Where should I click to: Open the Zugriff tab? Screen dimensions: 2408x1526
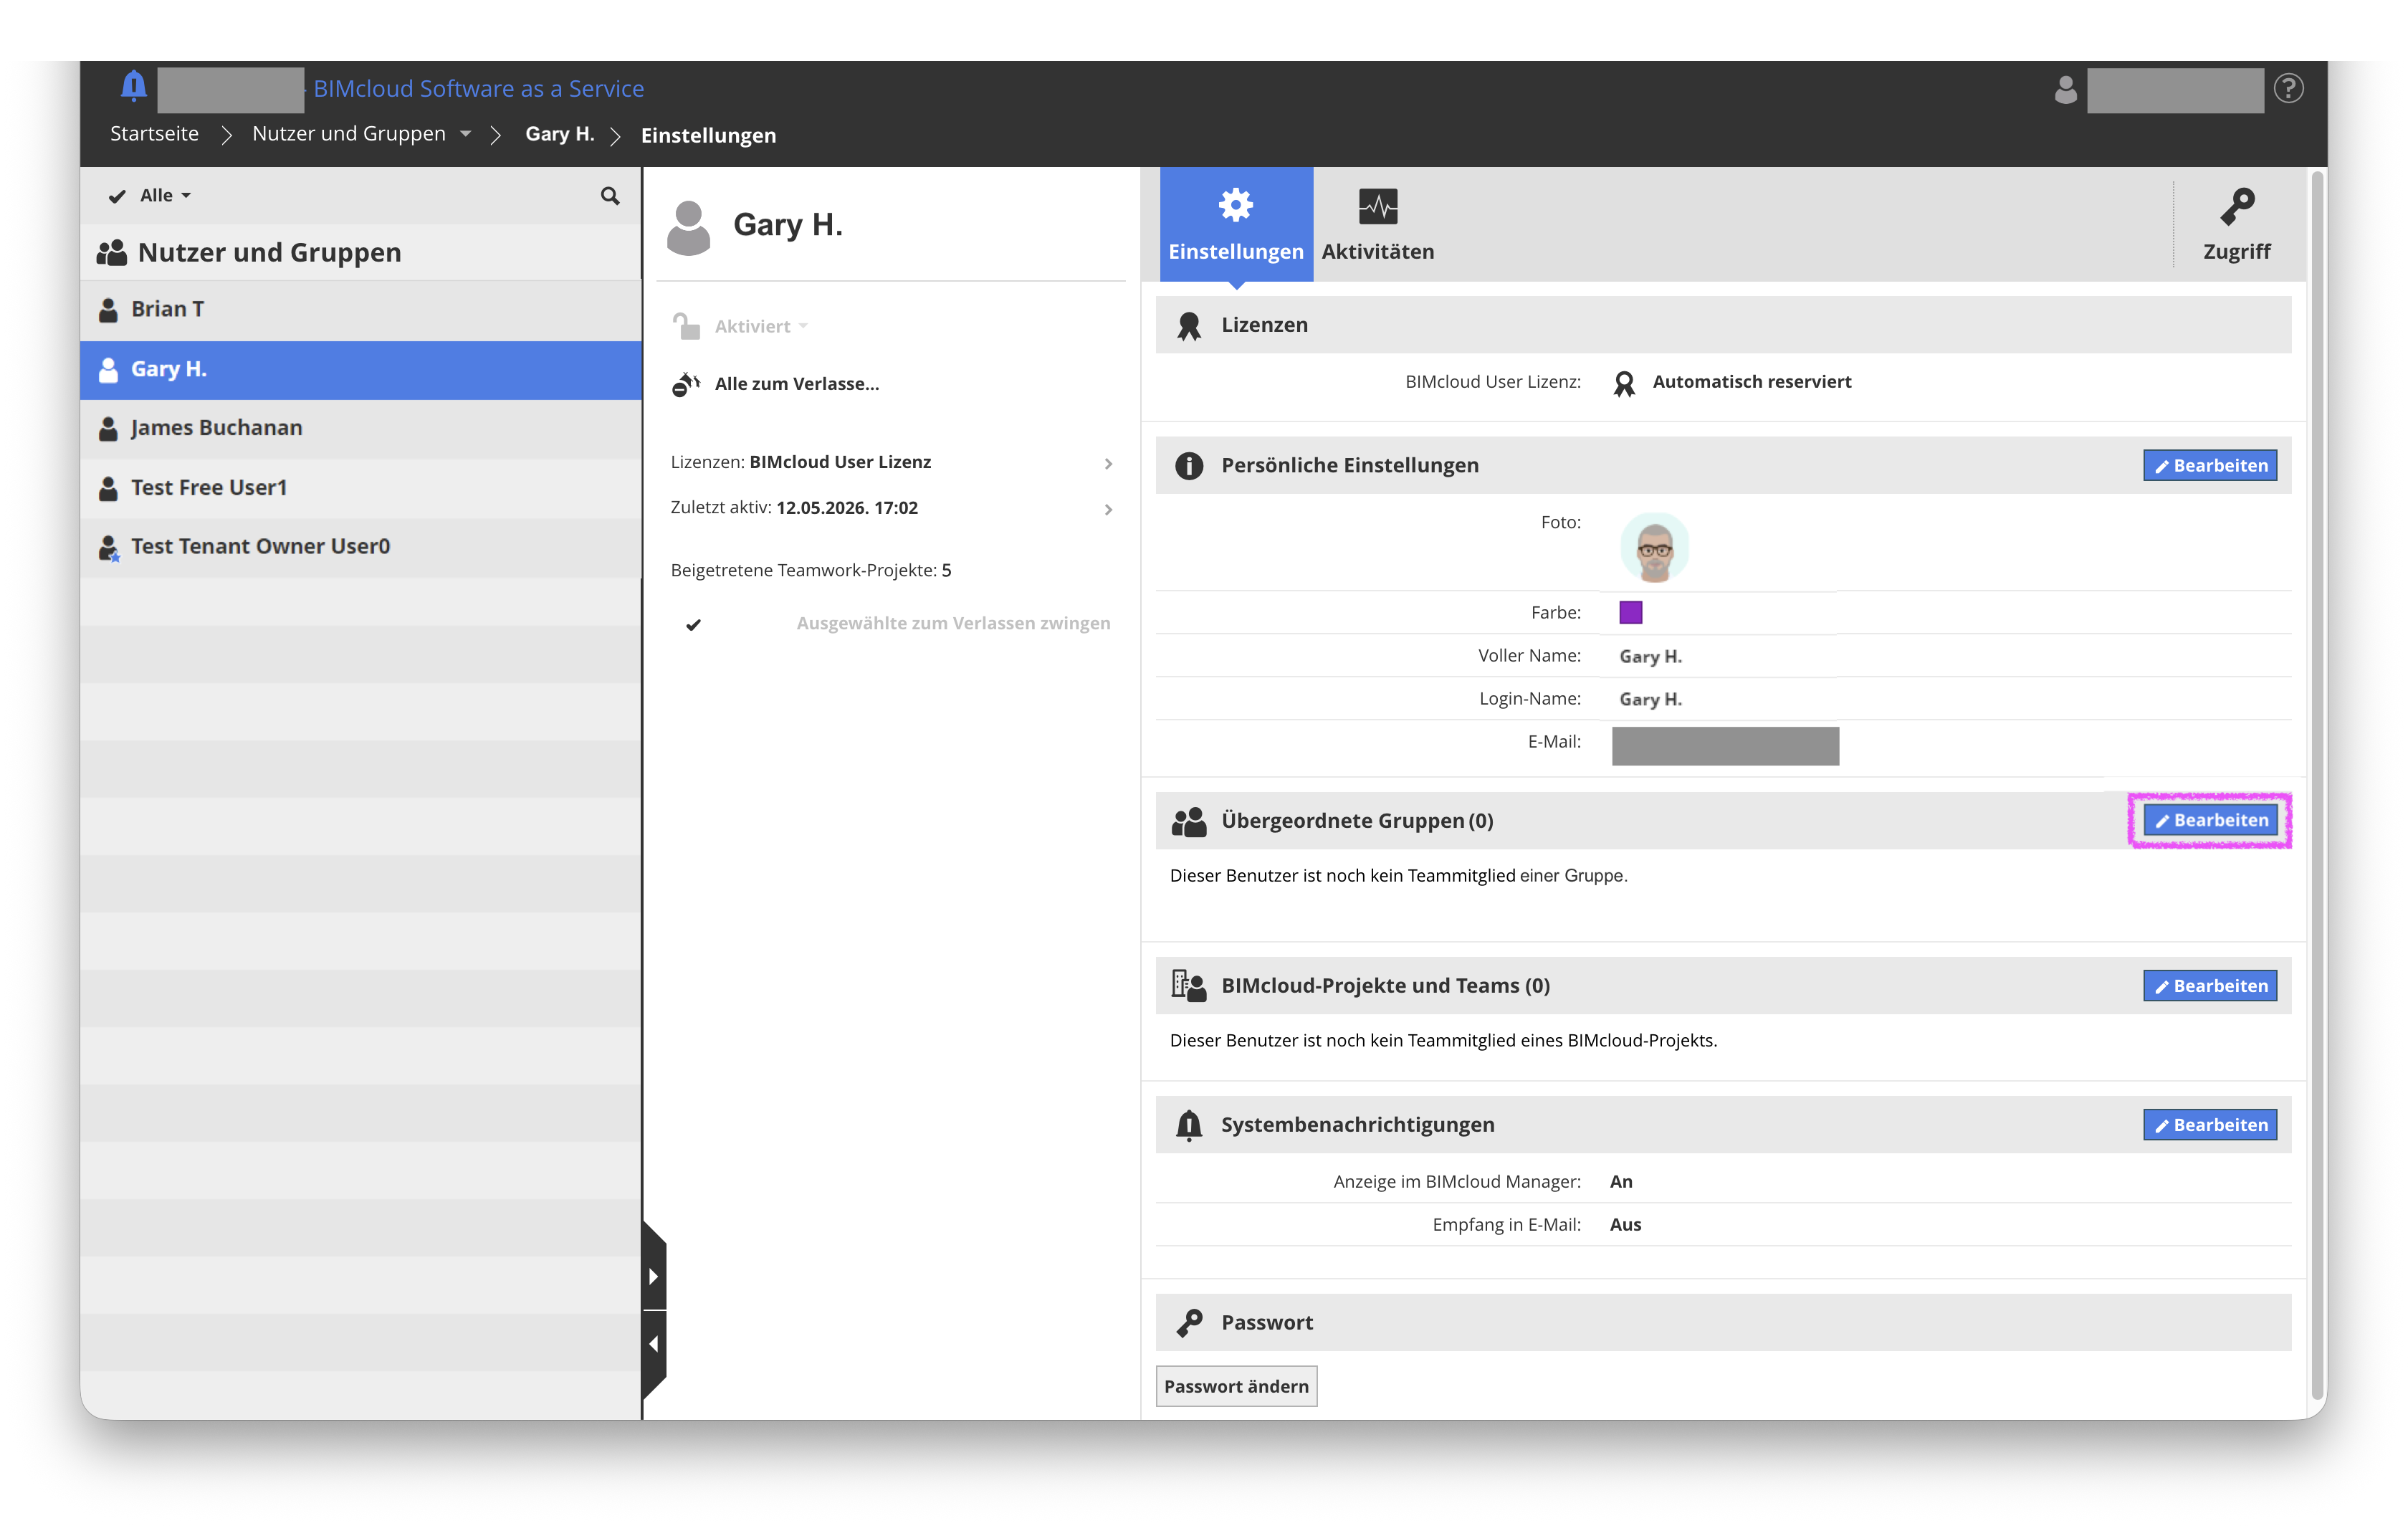click(2237, 224)
